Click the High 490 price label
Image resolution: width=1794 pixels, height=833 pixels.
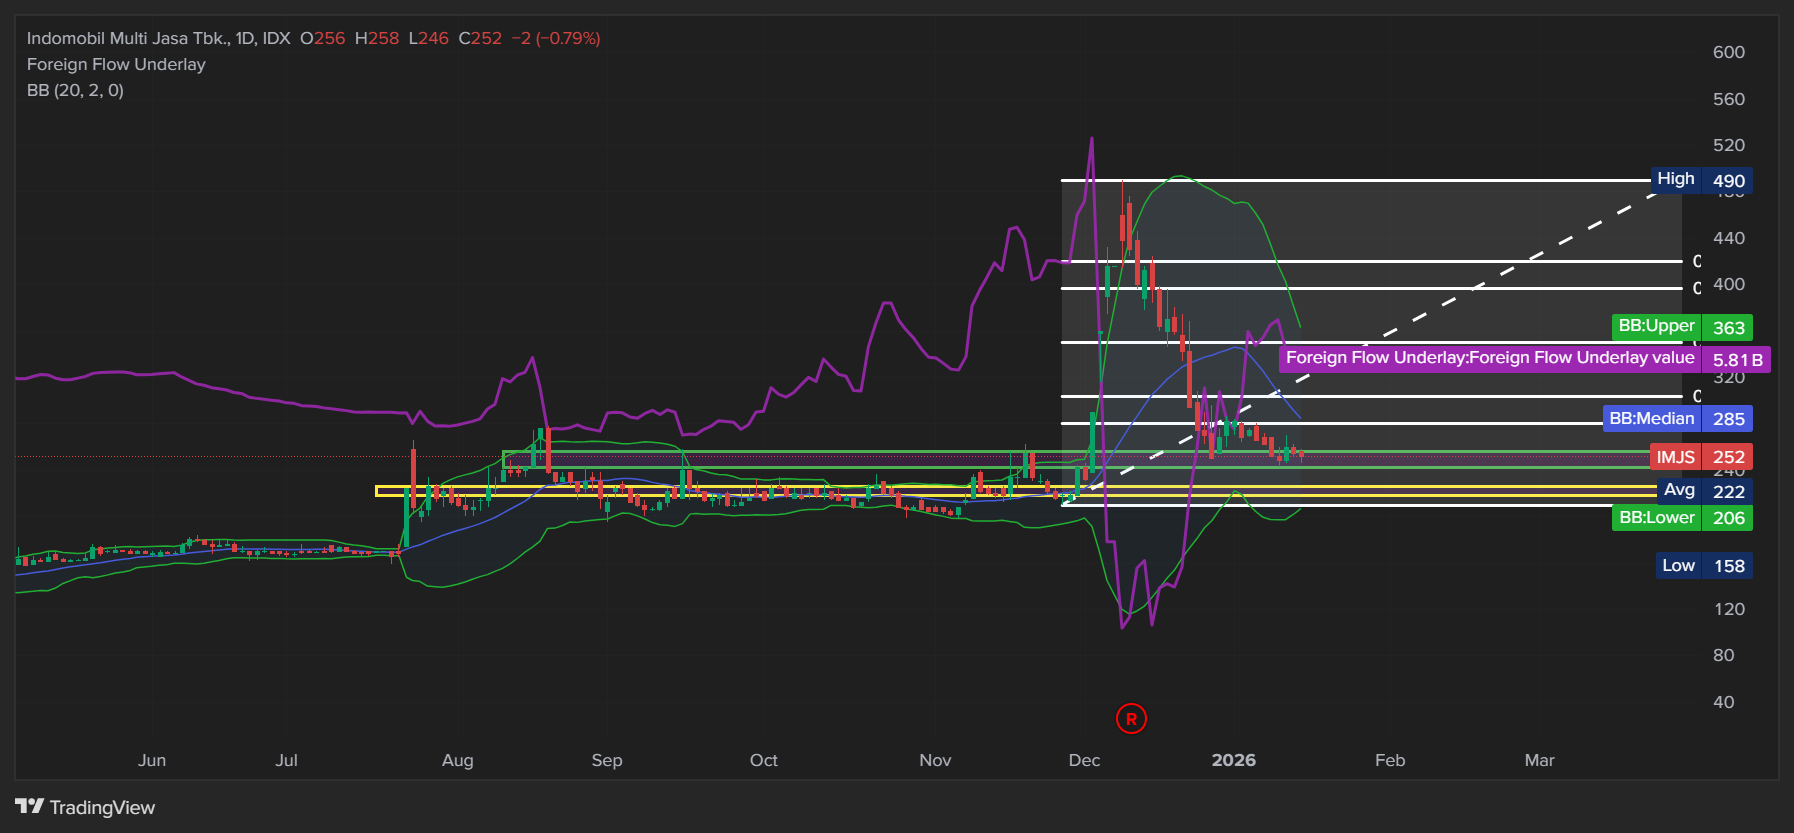[x=1701, y=180]
